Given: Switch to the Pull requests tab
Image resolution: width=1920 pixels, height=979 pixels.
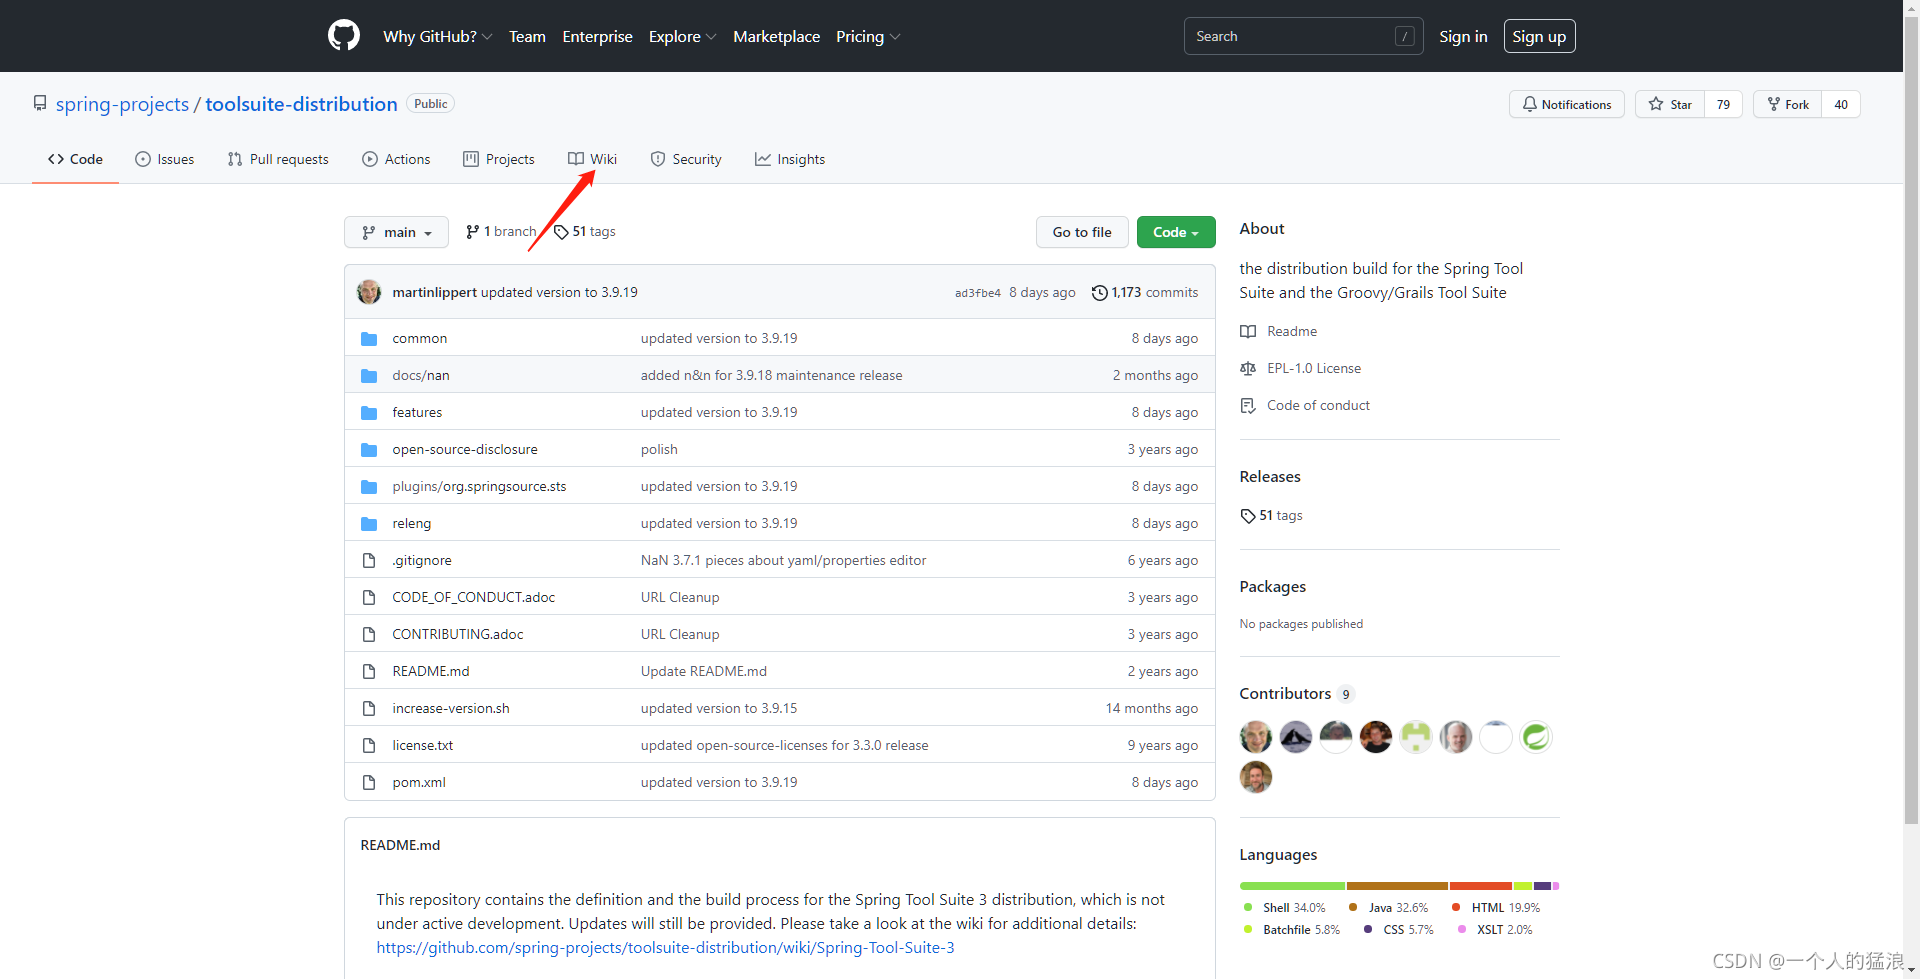Looking at the screenshot, I should click(278, 159).
